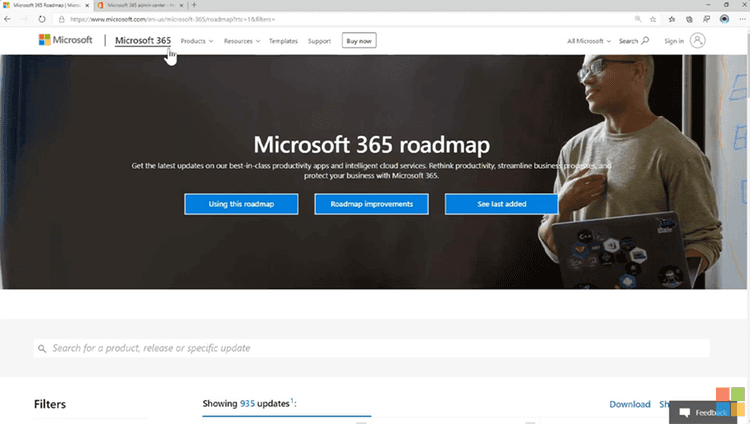Refresh the page with reload button
This screenshot has height=424, width=750.
[41, 19]
